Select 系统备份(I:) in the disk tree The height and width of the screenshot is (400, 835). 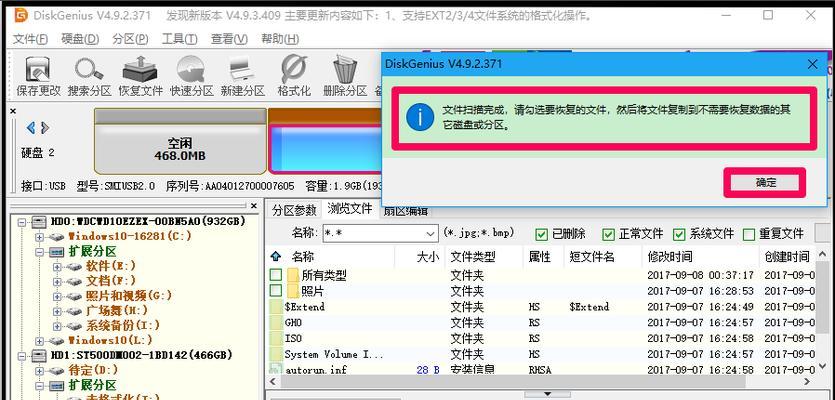click(x=122, y=325)
